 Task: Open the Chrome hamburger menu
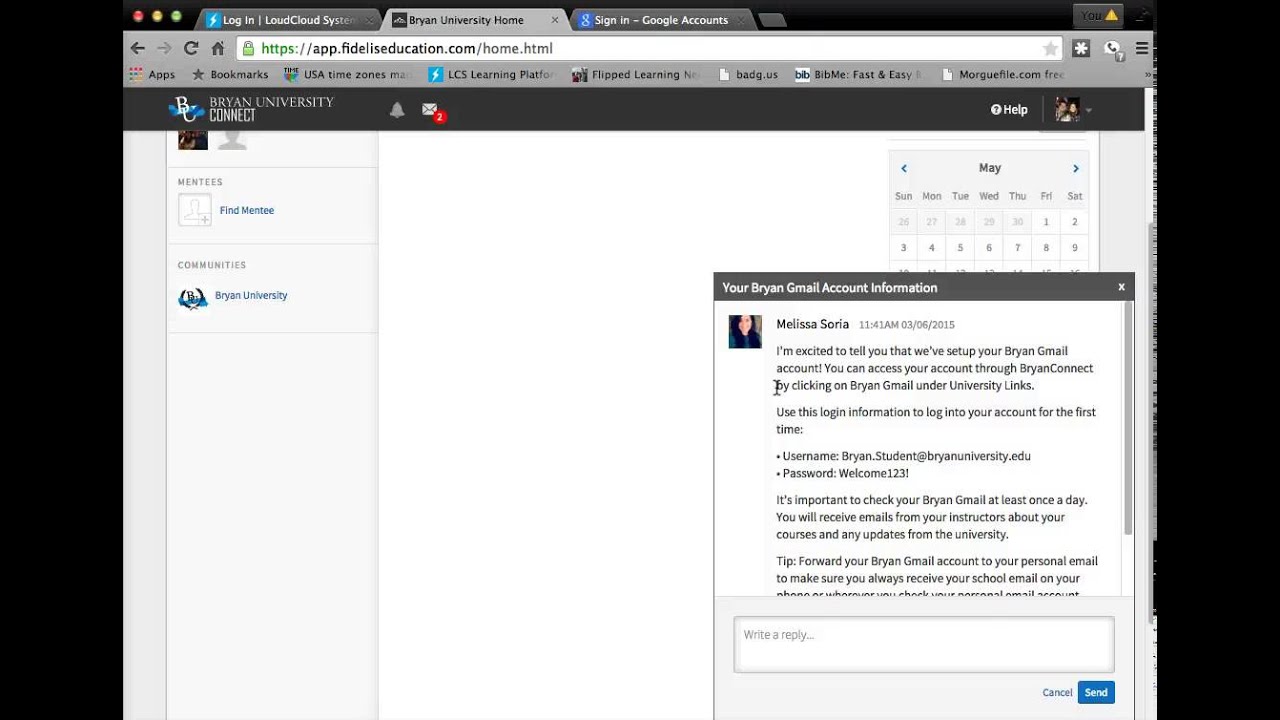(1141, 48)
